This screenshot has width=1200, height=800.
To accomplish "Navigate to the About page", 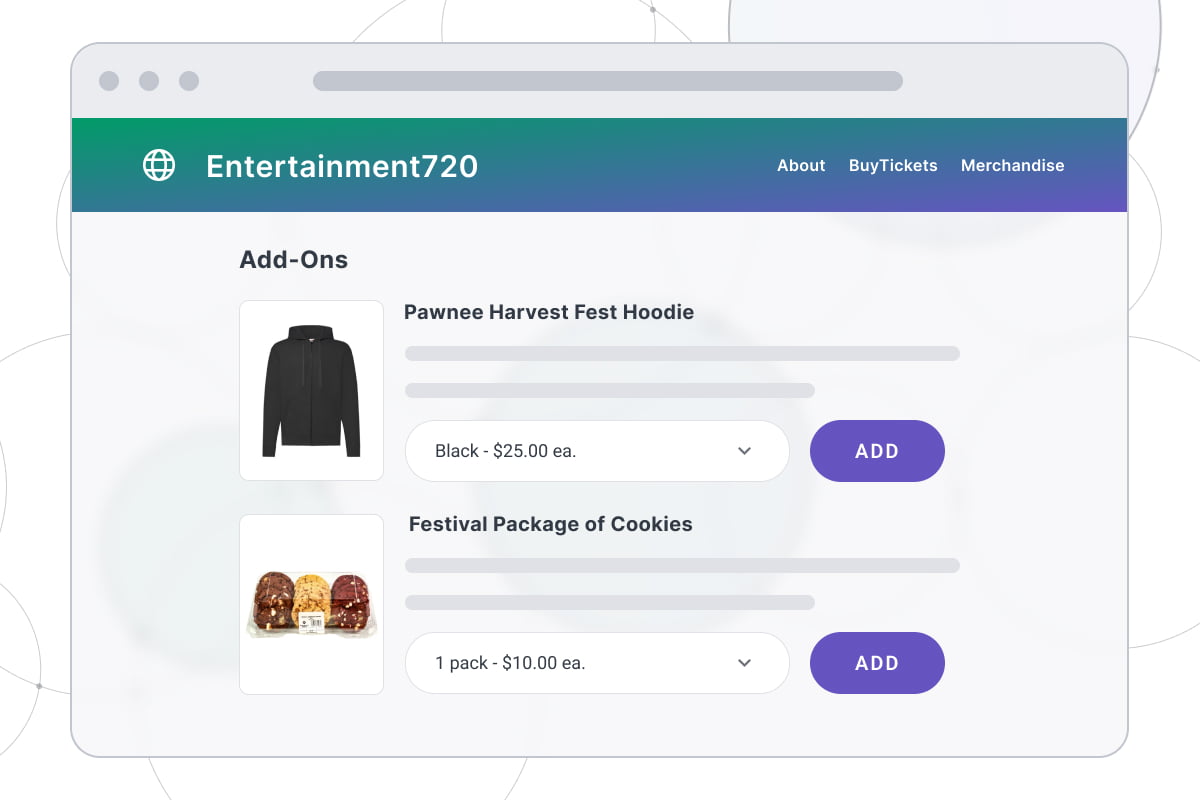I will tap(800, 165).
